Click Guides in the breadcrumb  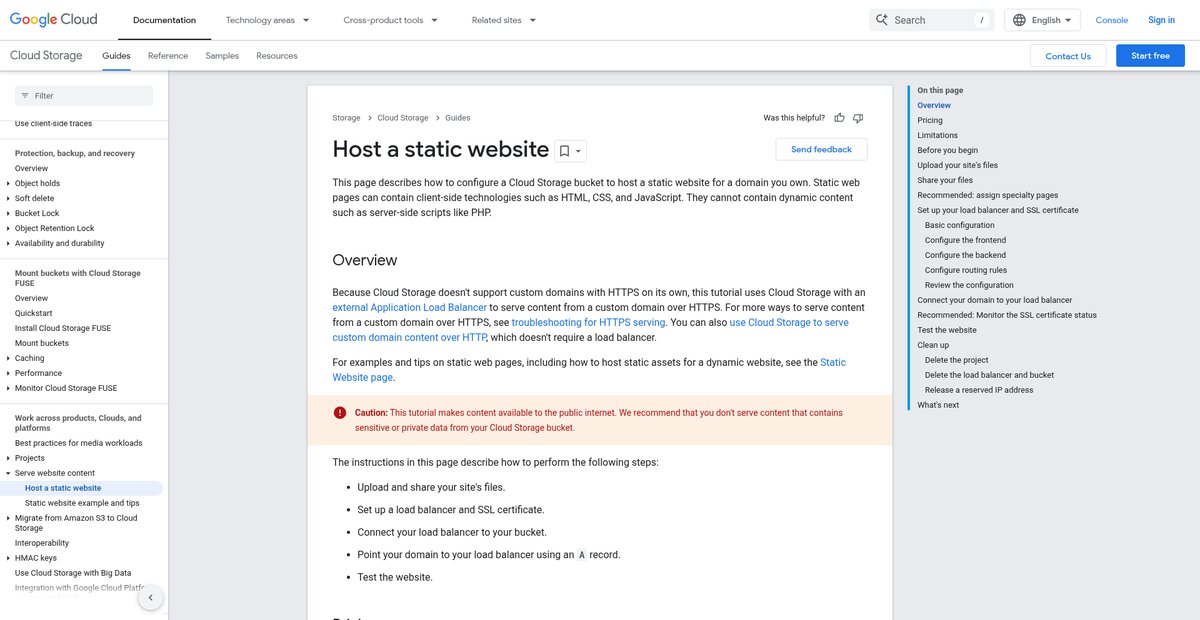point(458,118)
